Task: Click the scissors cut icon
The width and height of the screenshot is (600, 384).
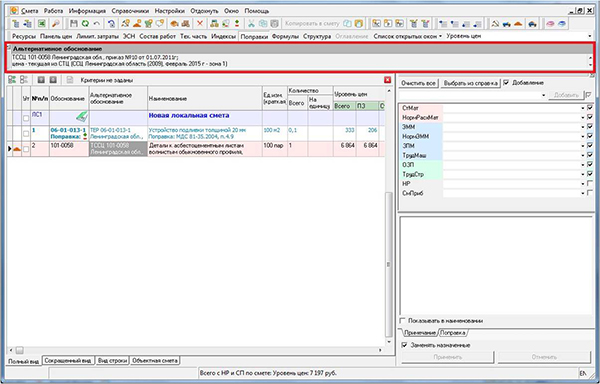Action: pyautogui.click(x=251, y=24)
